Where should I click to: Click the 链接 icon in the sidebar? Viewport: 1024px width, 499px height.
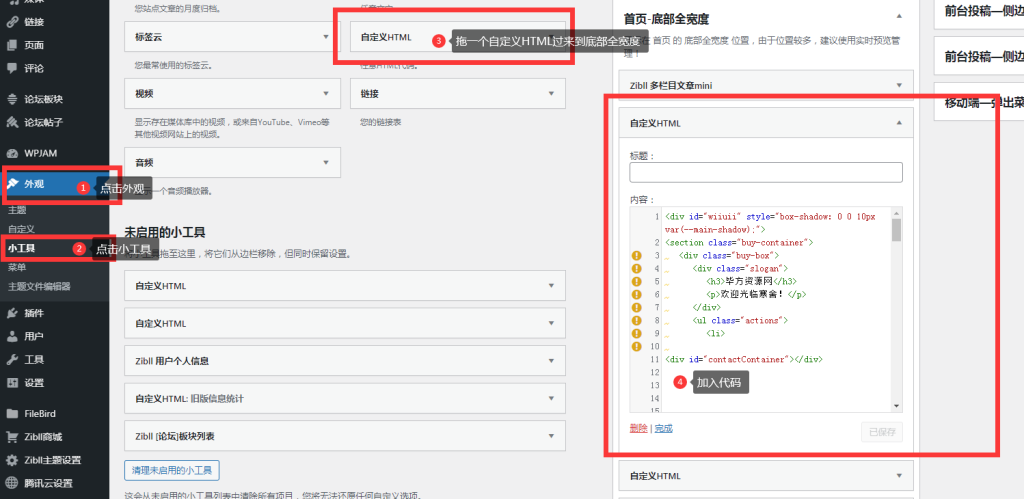point(11,21)
